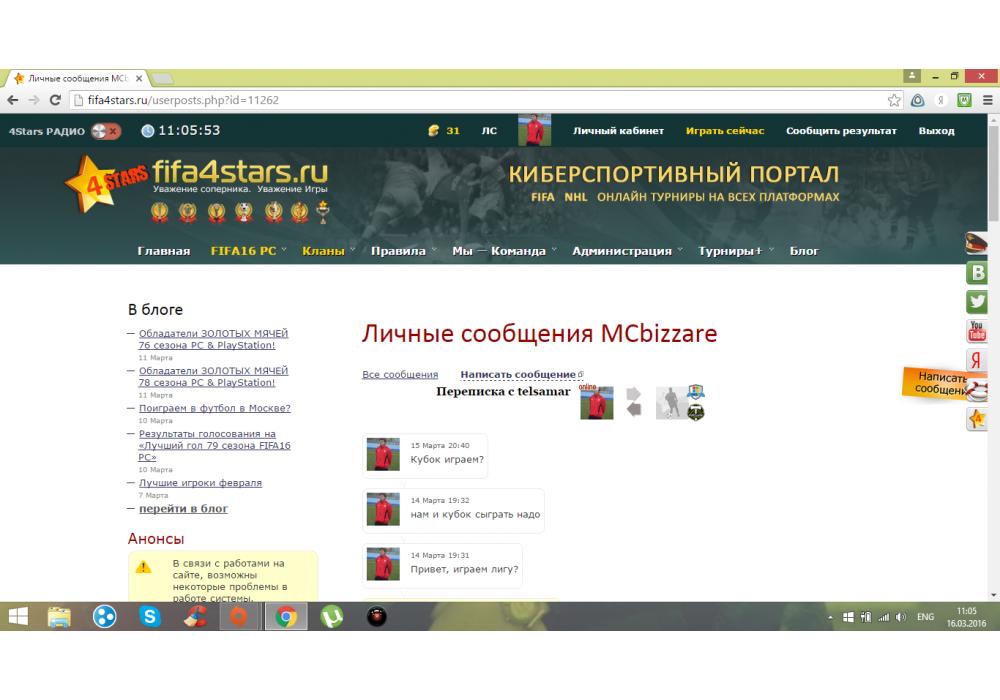This screenshot has width=1000, height=700.
Task: Click Сообщить результат
Action: click(841, 131)
